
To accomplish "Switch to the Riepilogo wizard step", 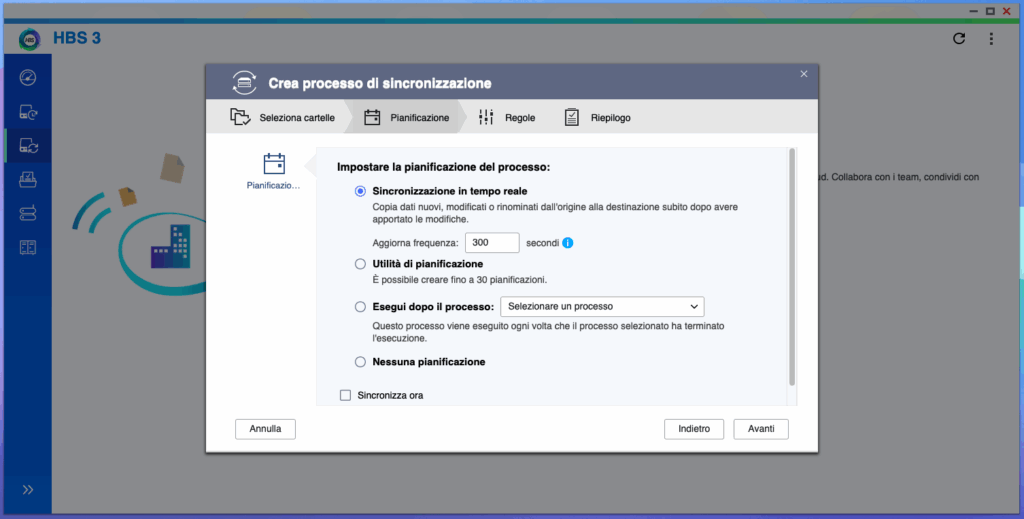I will (x=598, y=118).
